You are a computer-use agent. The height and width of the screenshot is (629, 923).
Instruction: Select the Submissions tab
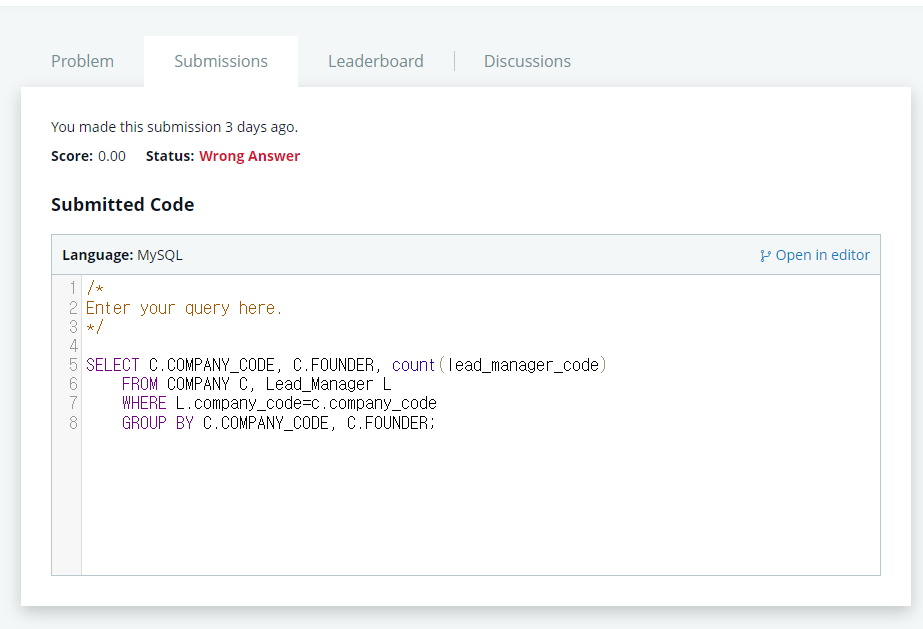point(221,61)
